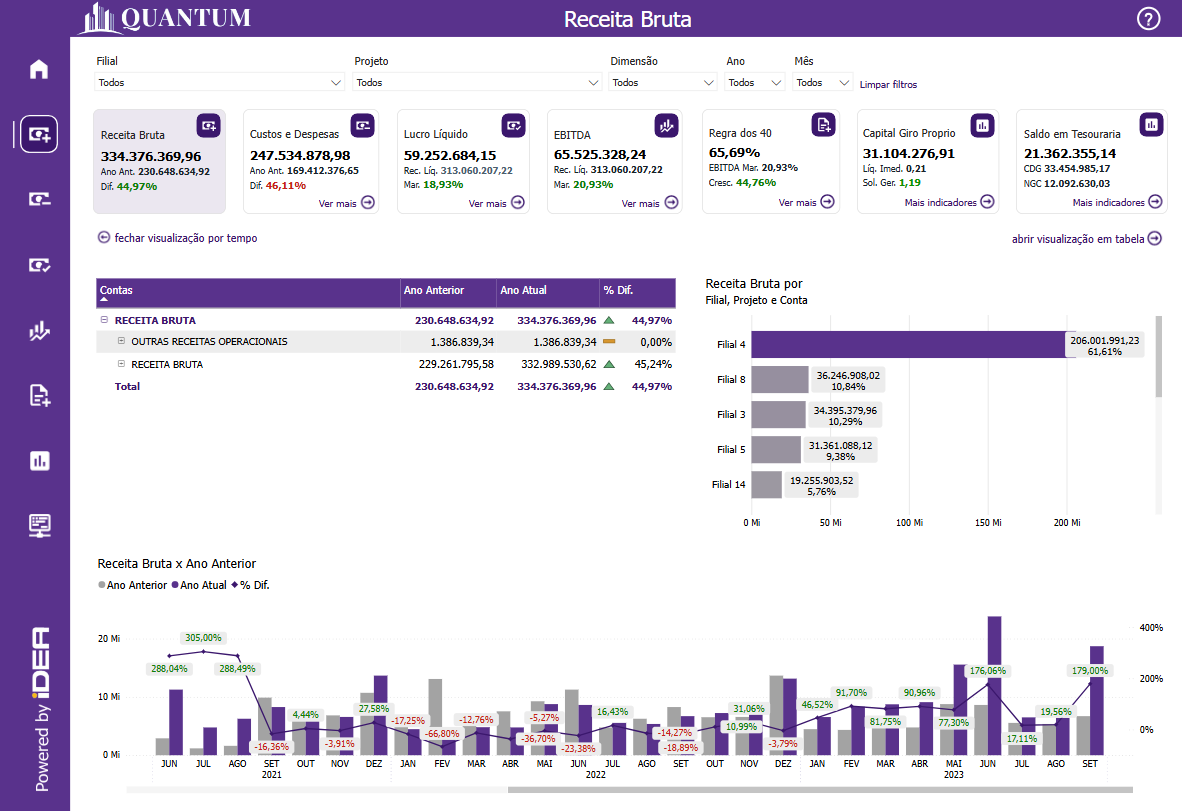Open the EBITDA card chart icon
Viewport: 1182px width, 811px height.
pos(666,125)
